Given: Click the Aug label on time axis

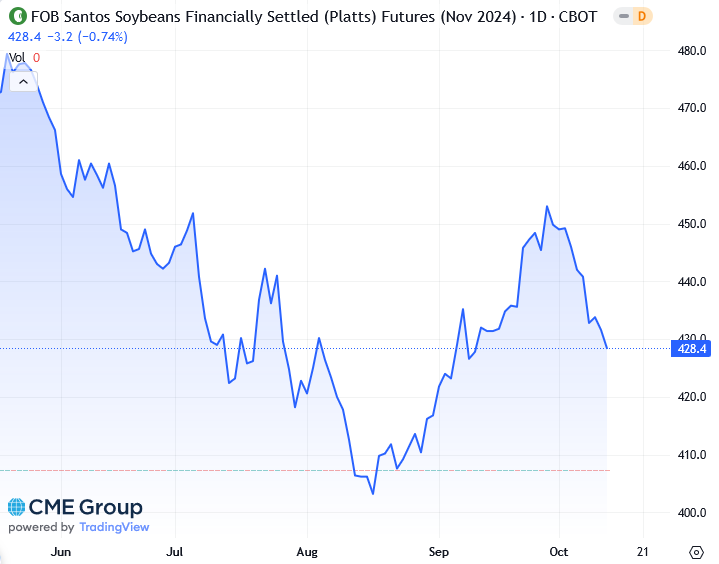Looking at the screenshot, I should coord(306,551).
